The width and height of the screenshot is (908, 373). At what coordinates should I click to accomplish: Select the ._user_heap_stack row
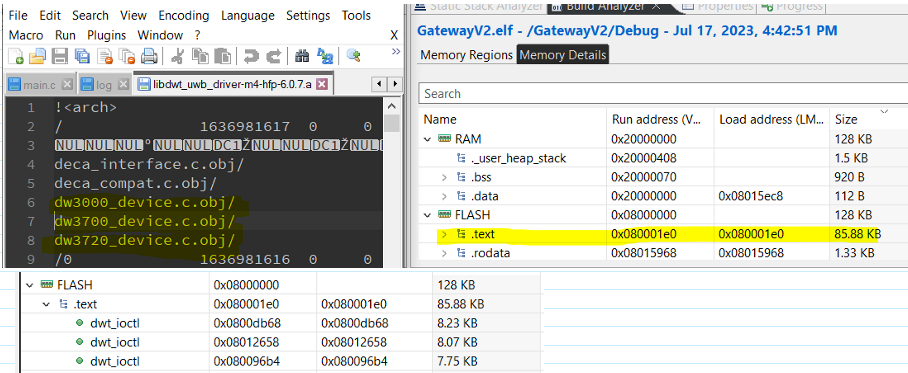(662, 158)
